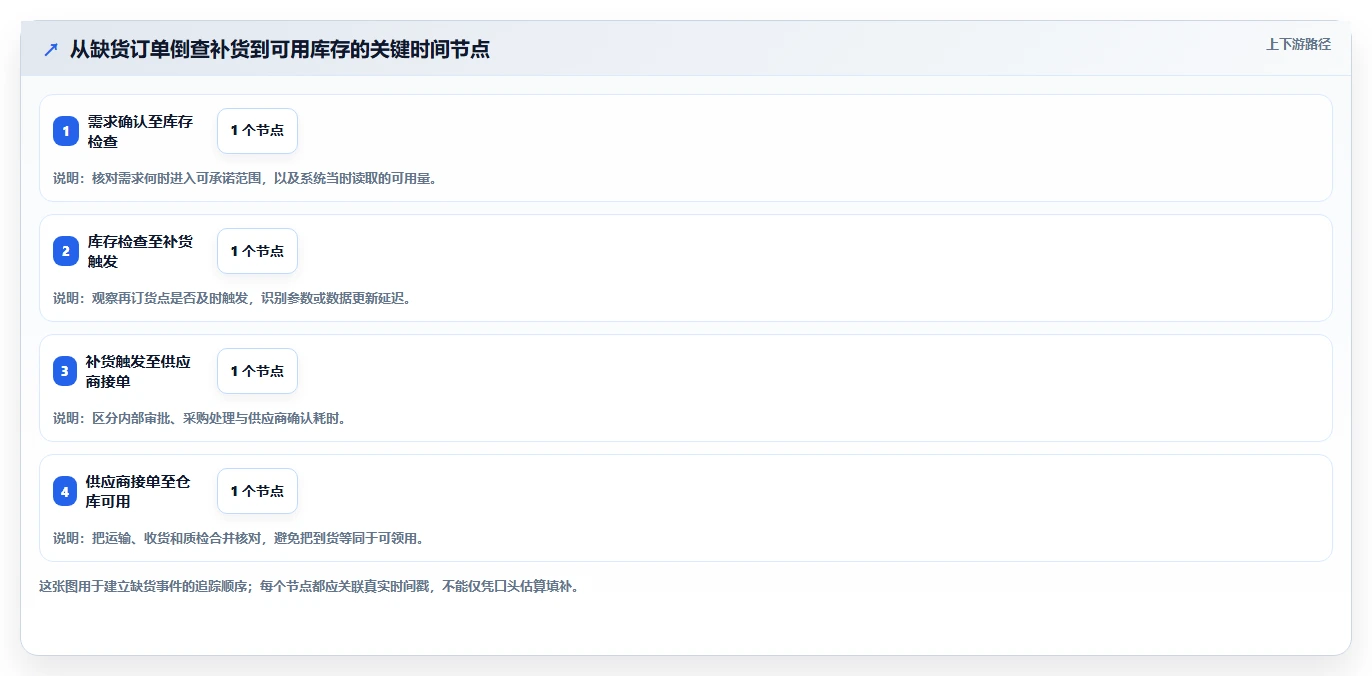Select step badge number 3
Image resolution: width=1372 pixels, height=676 pixels.
tap(66, 371)
